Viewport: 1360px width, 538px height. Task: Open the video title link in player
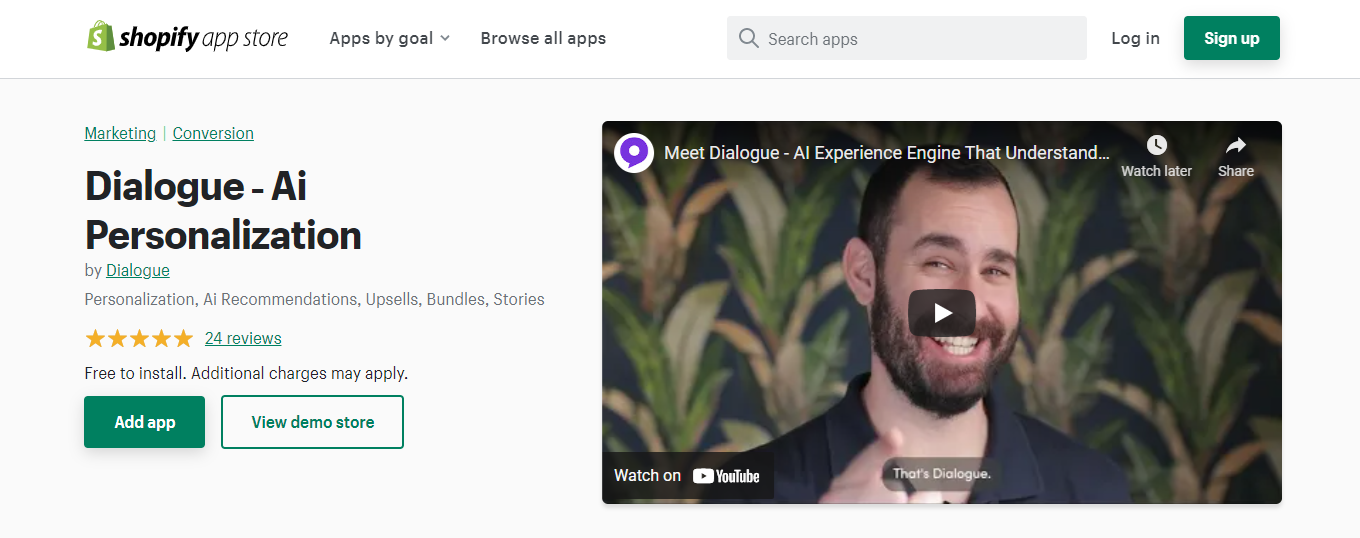pyautogui.click(x=886, y=153)
